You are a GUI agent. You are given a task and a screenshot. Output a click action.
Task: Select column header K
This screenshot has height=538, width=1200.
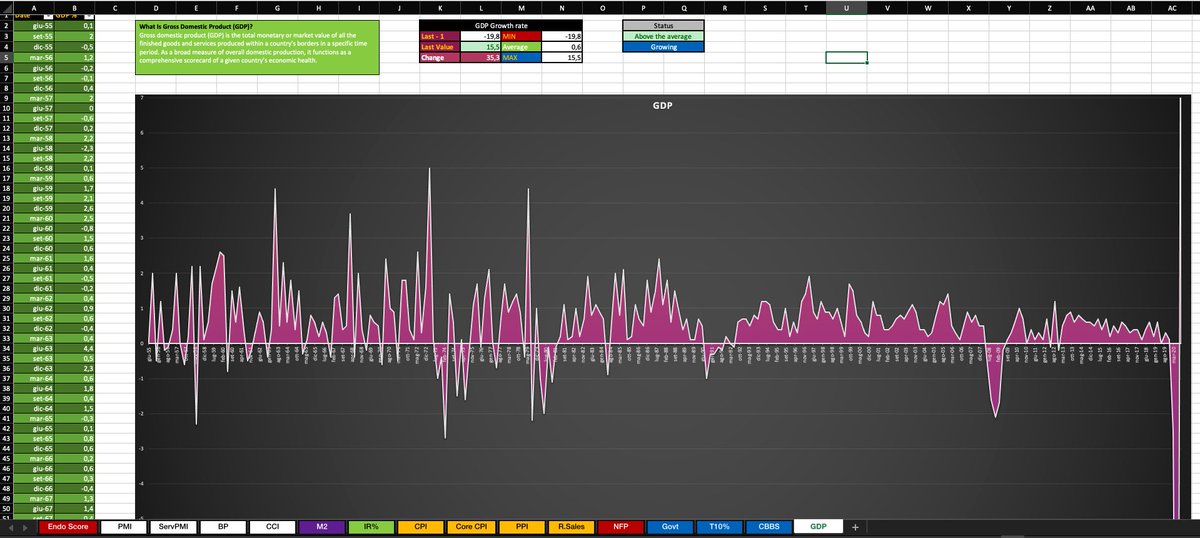[440, 7]
